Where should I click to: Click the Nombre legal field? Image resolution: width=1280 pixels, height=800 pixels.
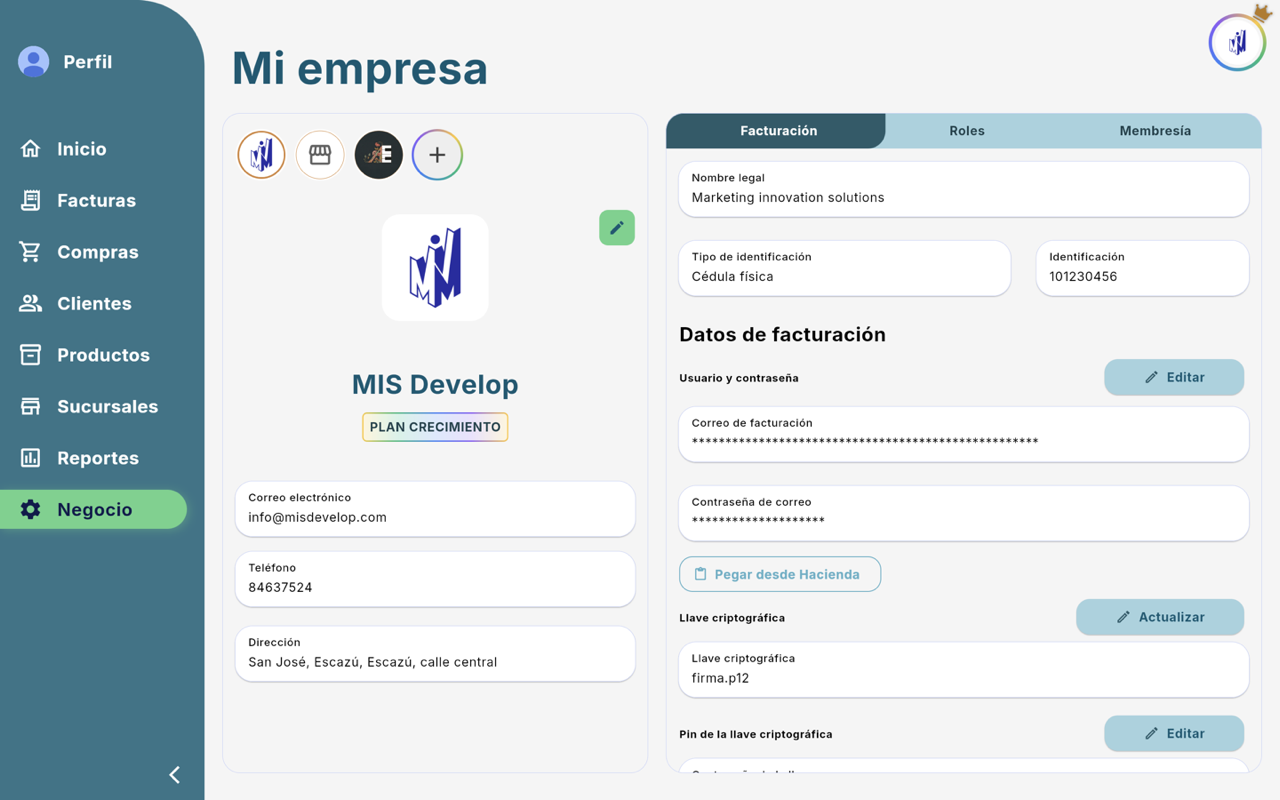click(964, 188)
